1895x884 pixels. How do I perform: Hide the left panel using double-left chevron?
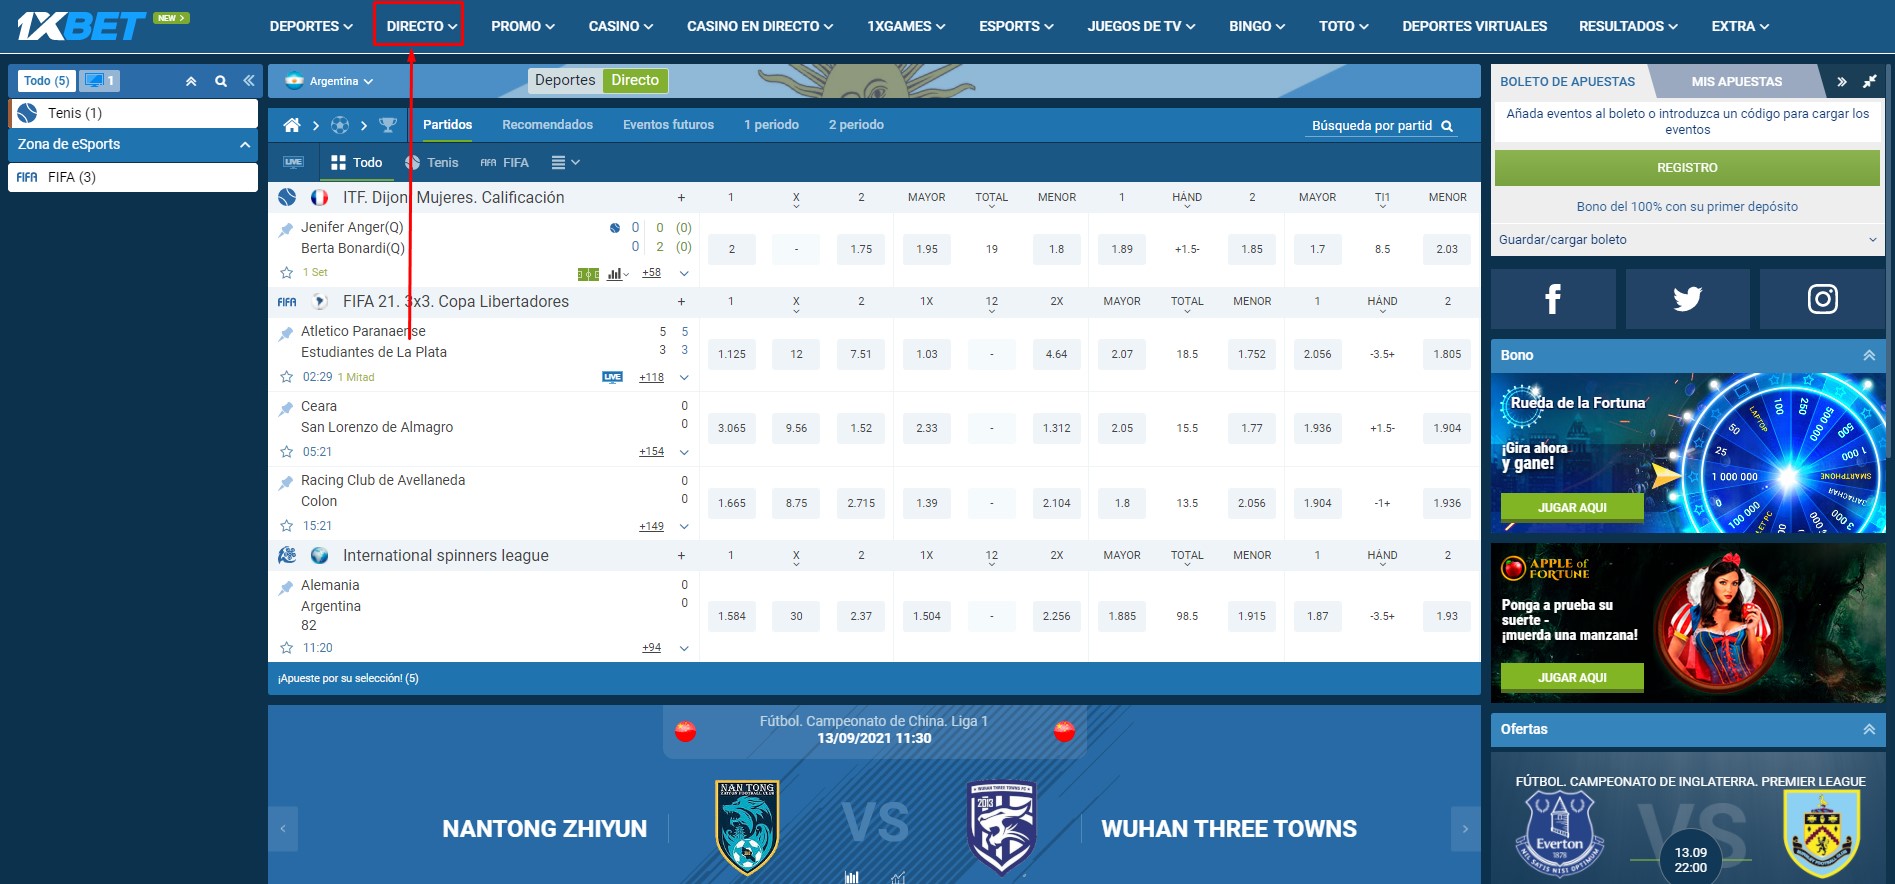pos(249,81)
